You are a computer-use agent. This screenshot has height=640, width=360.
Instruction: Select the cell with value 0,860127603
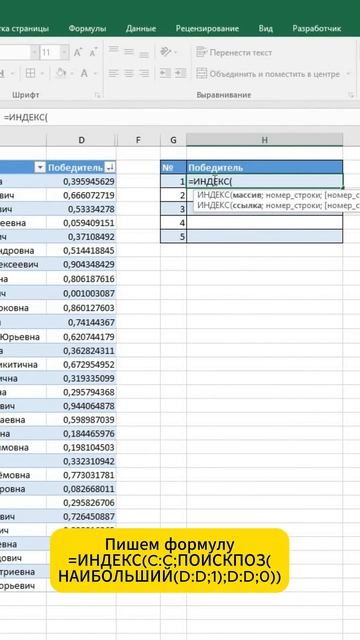81,307
